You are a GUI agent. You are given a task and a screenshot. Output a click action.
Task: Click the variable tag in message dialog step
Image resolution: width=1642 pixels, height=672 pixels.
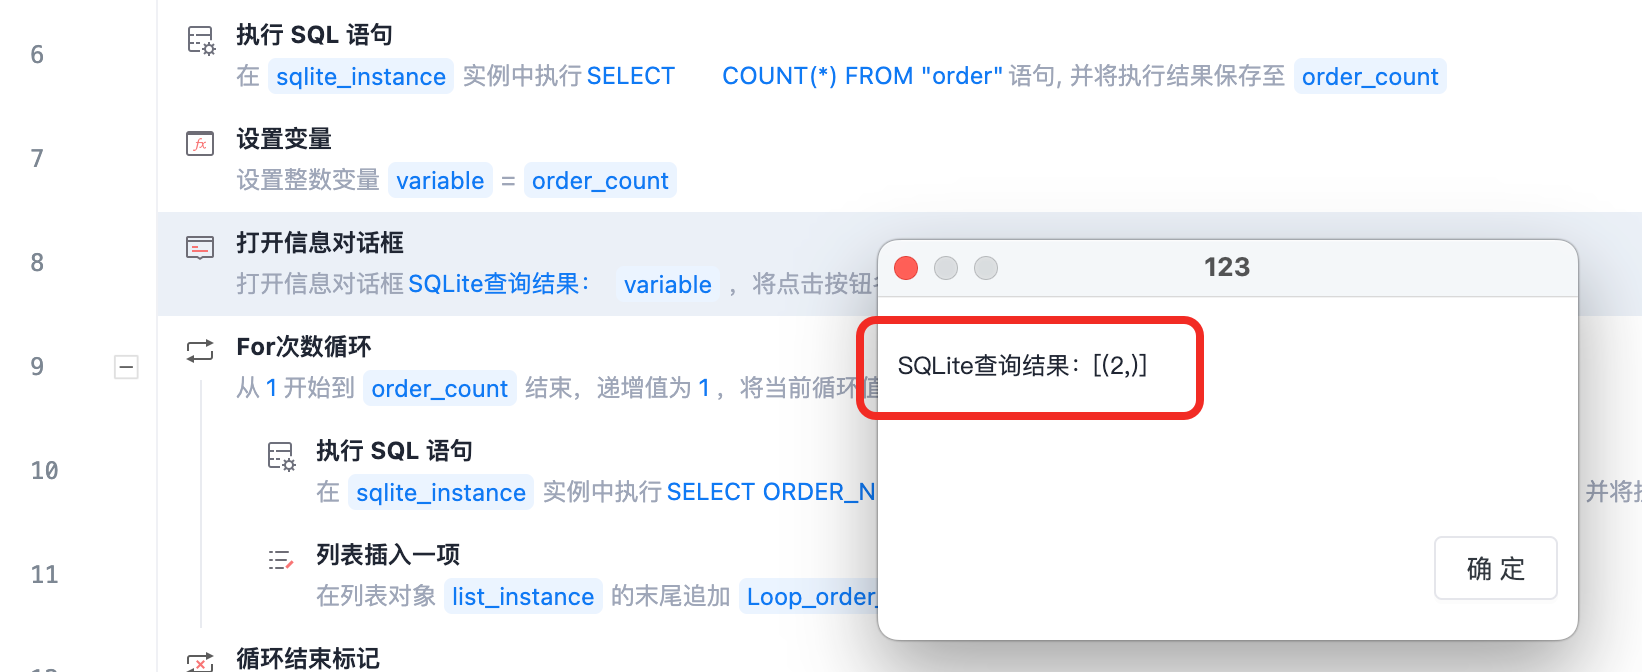pos(667,285)
